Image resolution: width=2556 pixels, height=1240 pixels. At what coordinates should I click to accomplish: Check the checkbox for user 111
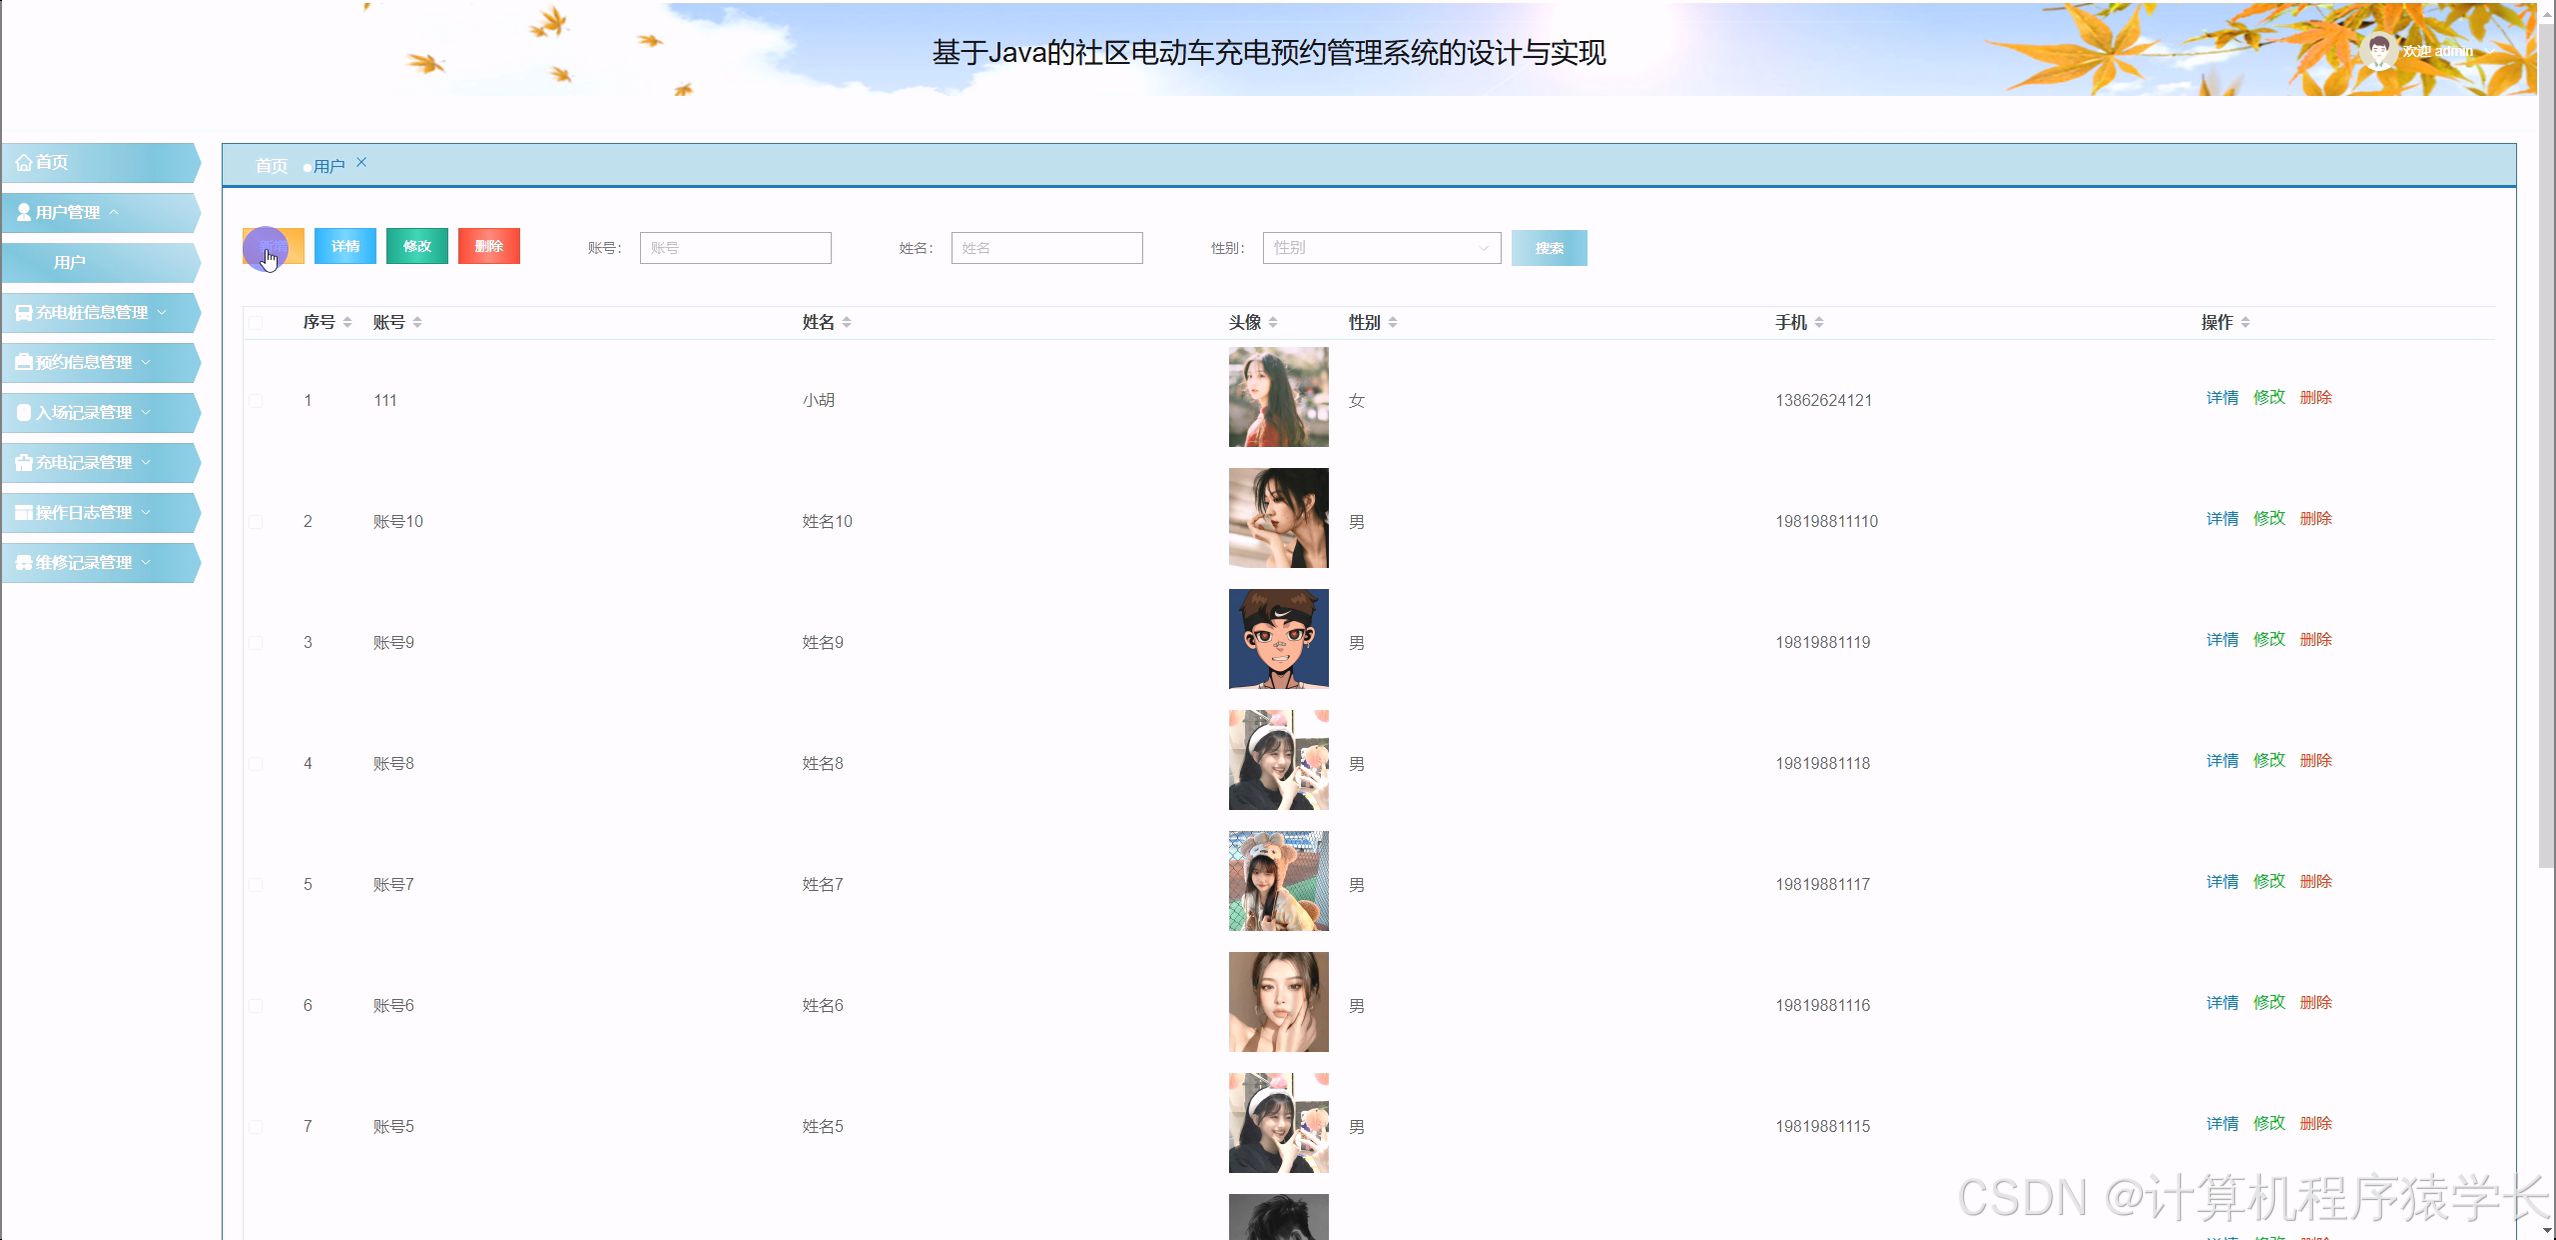(256, 400)
